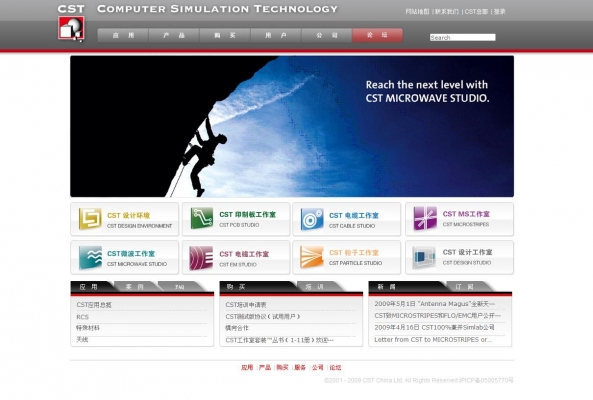Open the Antenna Magus news item
Viewport: 593px width, 400px height.
tap(435, 304)
